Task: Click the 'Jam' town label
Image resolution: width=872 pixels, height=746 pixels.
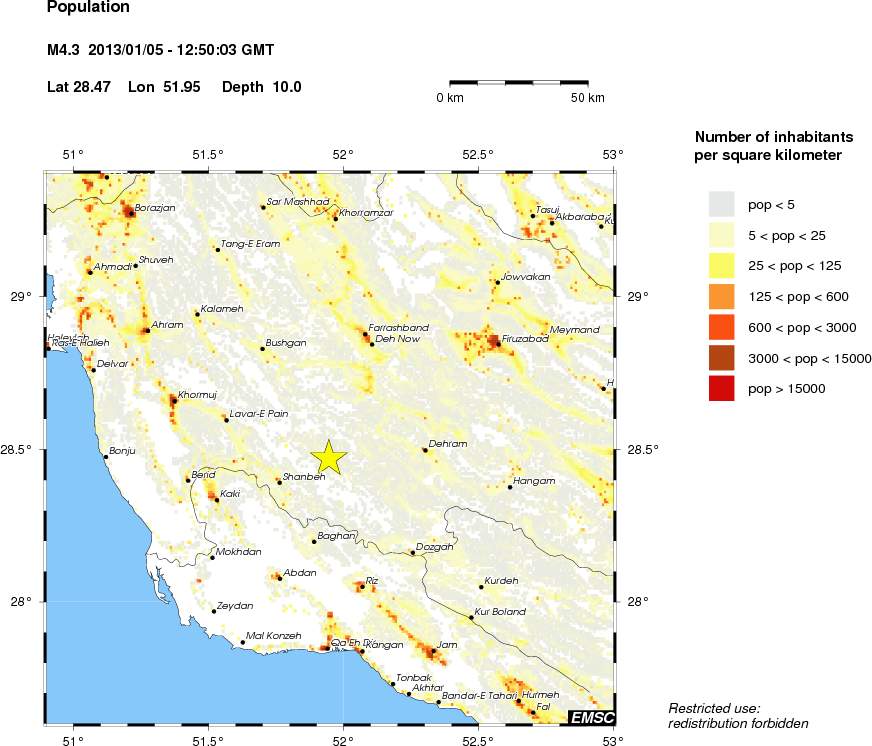Action: tap(447, 645)
